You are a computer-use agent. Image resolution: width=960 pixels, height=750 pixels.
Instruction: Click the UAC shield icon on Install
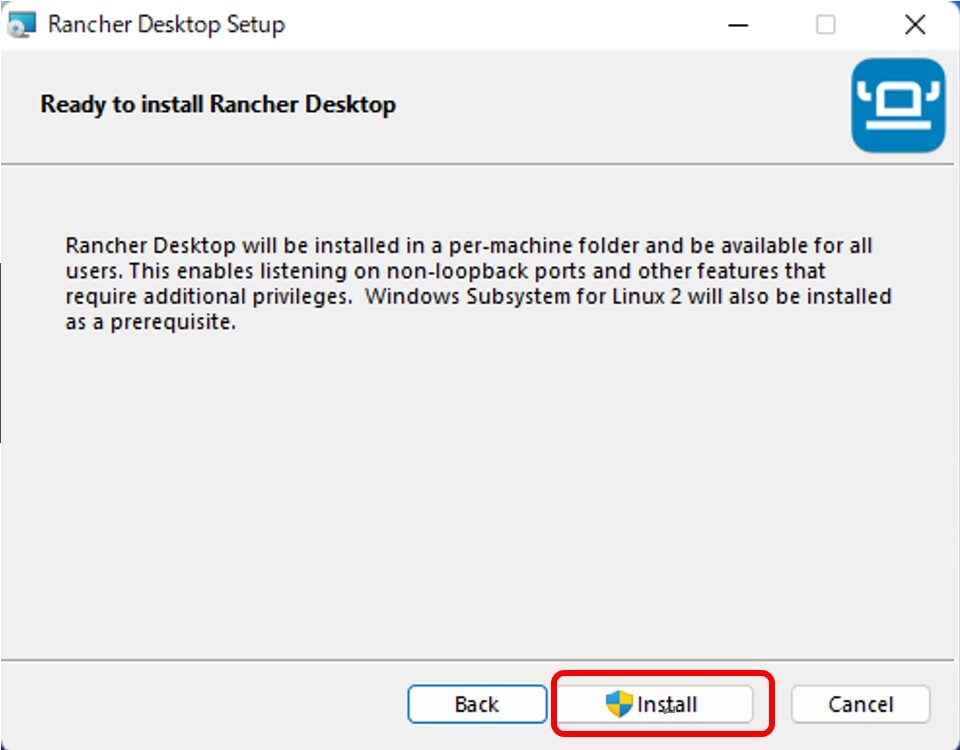(619, 704)
